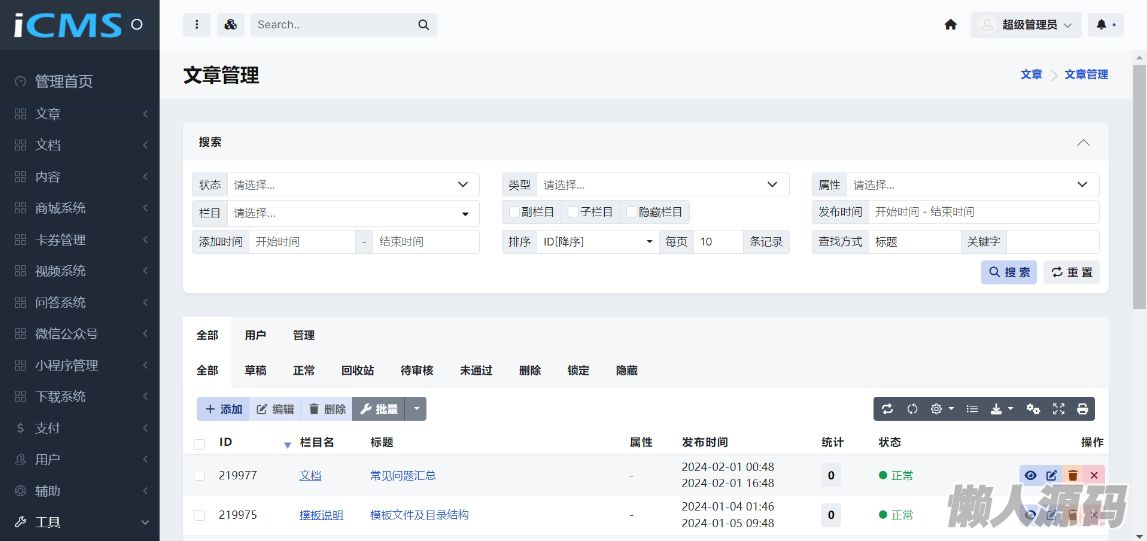Click the 开始时间 input for 添加时间
This screenshot has height=541, width=1147.
tap(302, 242)
